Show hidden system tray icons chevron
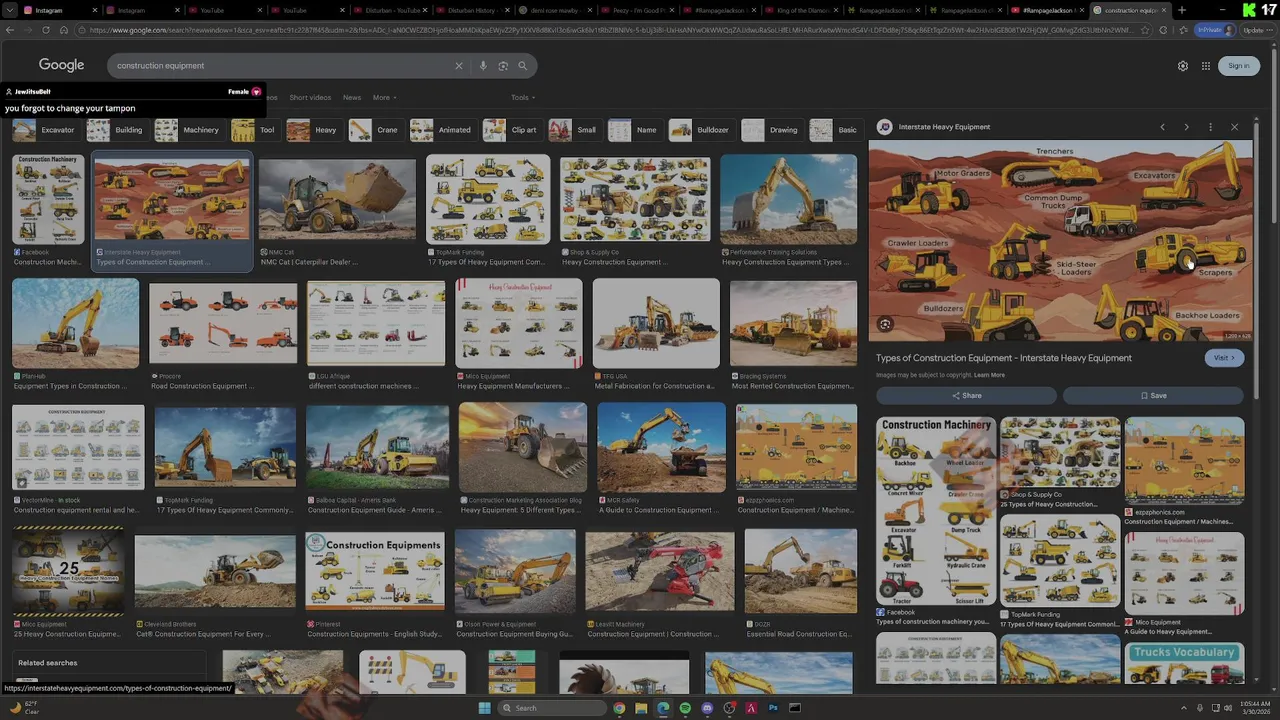 tap(1182, 708)
